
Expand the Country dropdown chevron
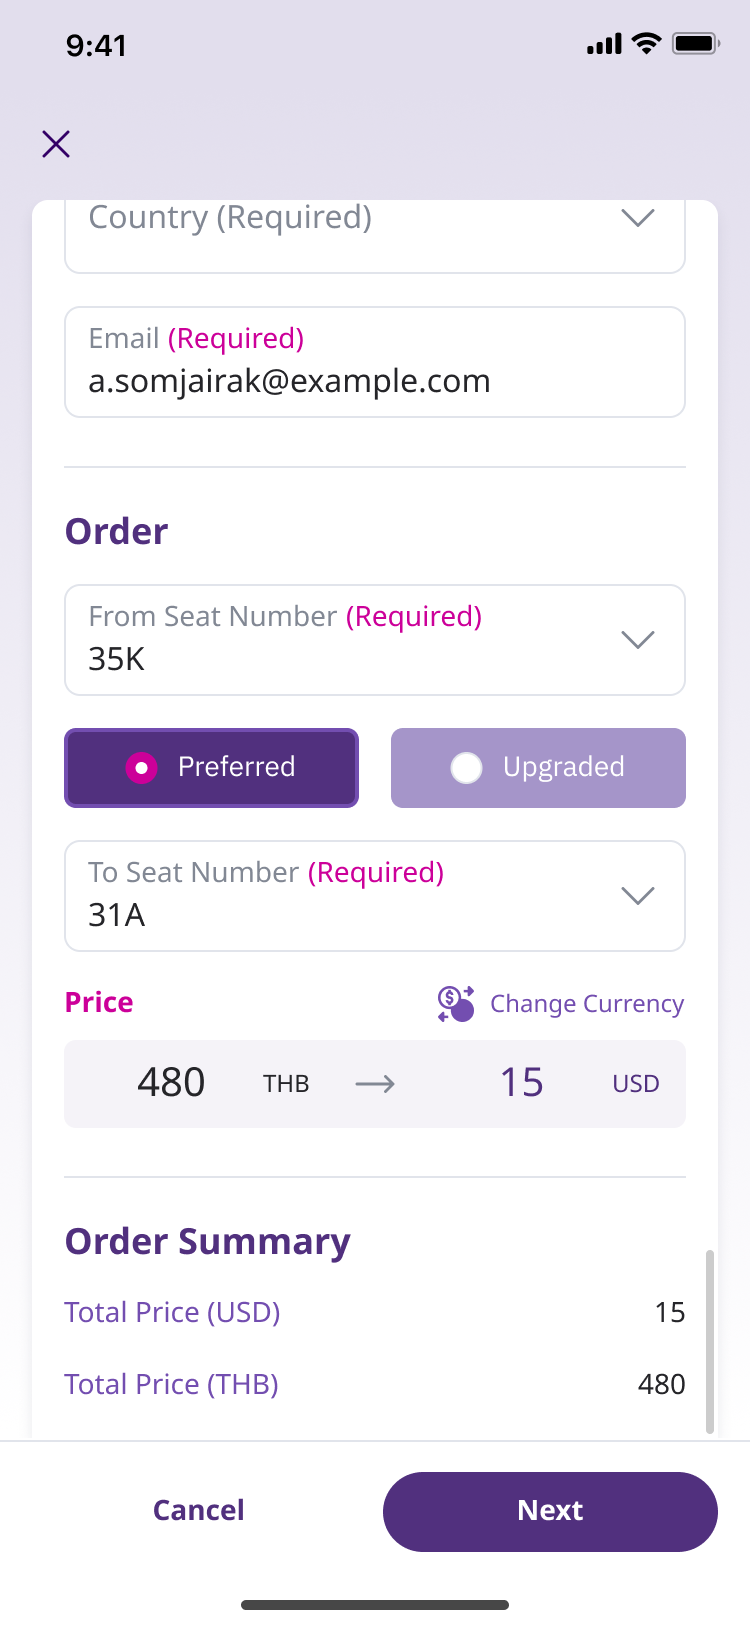click(637, 218)
